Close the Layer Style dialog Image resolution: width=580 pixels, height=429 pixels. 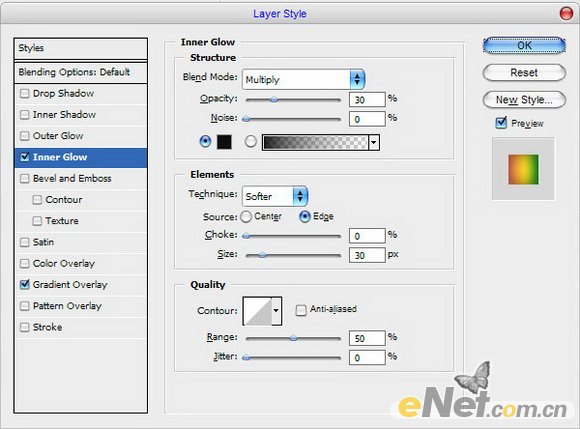click(x=566, y=14)
